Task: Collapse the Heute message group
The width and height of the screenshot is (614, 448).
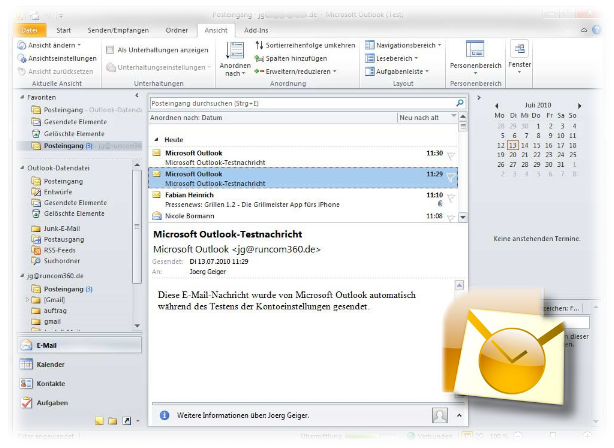Action: point(157,139)
